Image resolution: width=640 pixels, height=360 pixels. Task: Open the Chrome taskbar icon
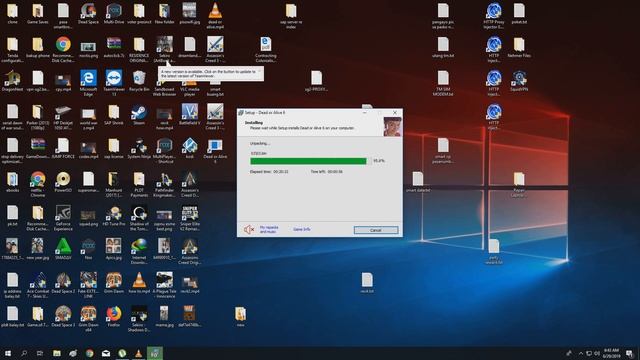[89, 353]
